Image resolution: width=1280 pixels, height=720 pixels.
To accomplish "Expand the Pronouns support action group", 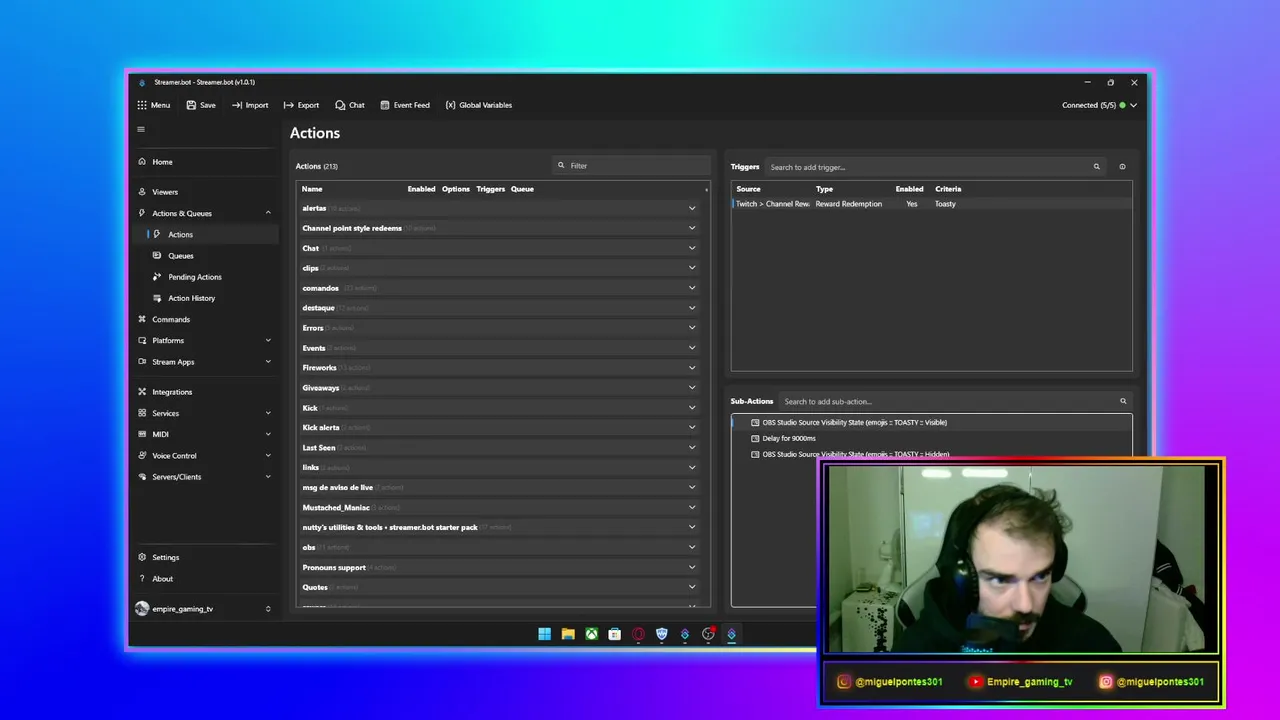I will tap(692, 568).
